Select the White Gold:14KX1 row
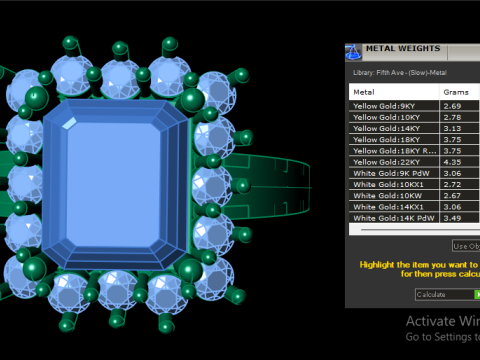Viewport: 480px width, 360px height. [414, 207]
